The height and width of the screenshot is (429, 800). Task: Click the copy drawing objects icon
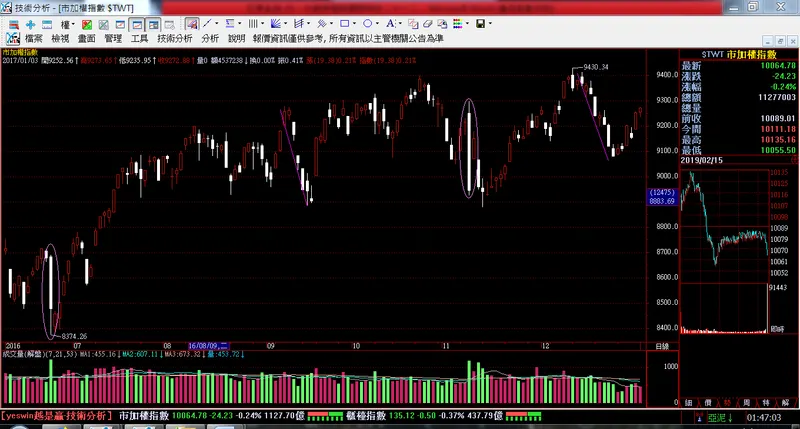413,24
